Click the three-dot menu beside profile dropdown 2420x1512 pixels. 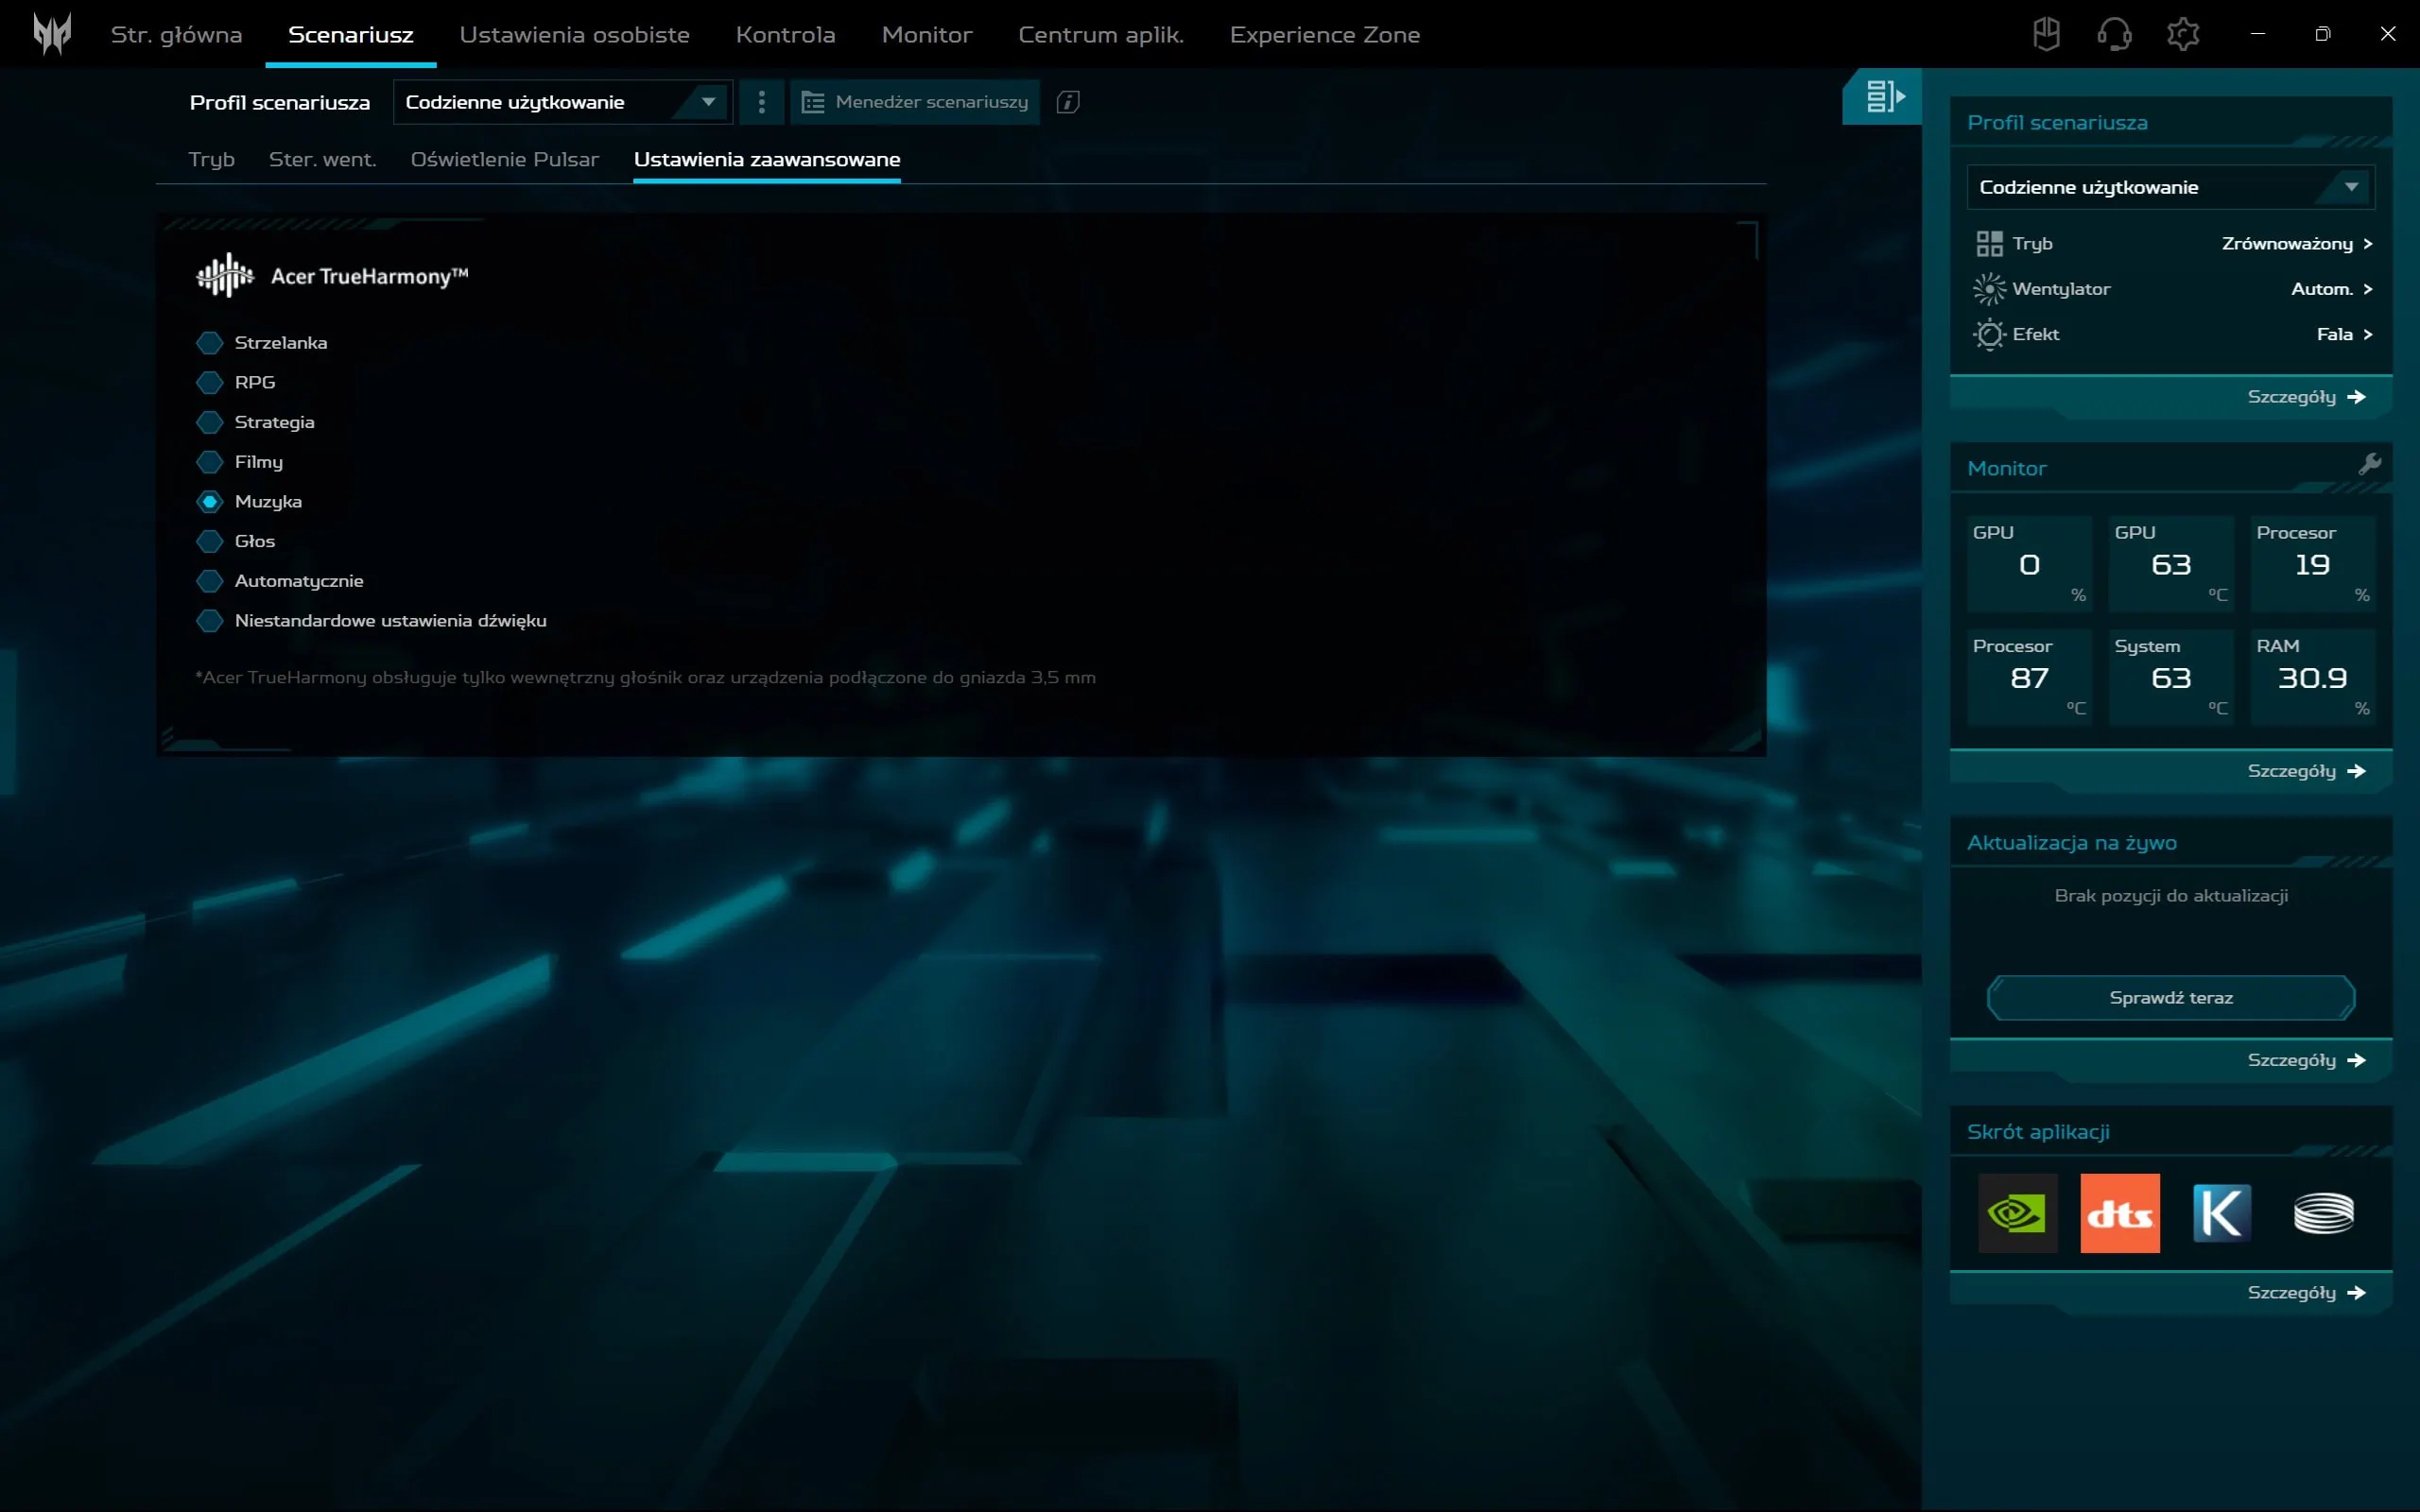click(x=762, y=101)
